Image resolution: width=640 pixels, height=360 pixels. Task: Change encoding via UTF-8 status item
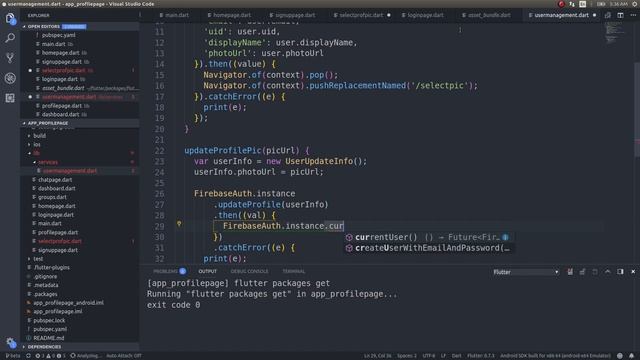coord(429,356)
